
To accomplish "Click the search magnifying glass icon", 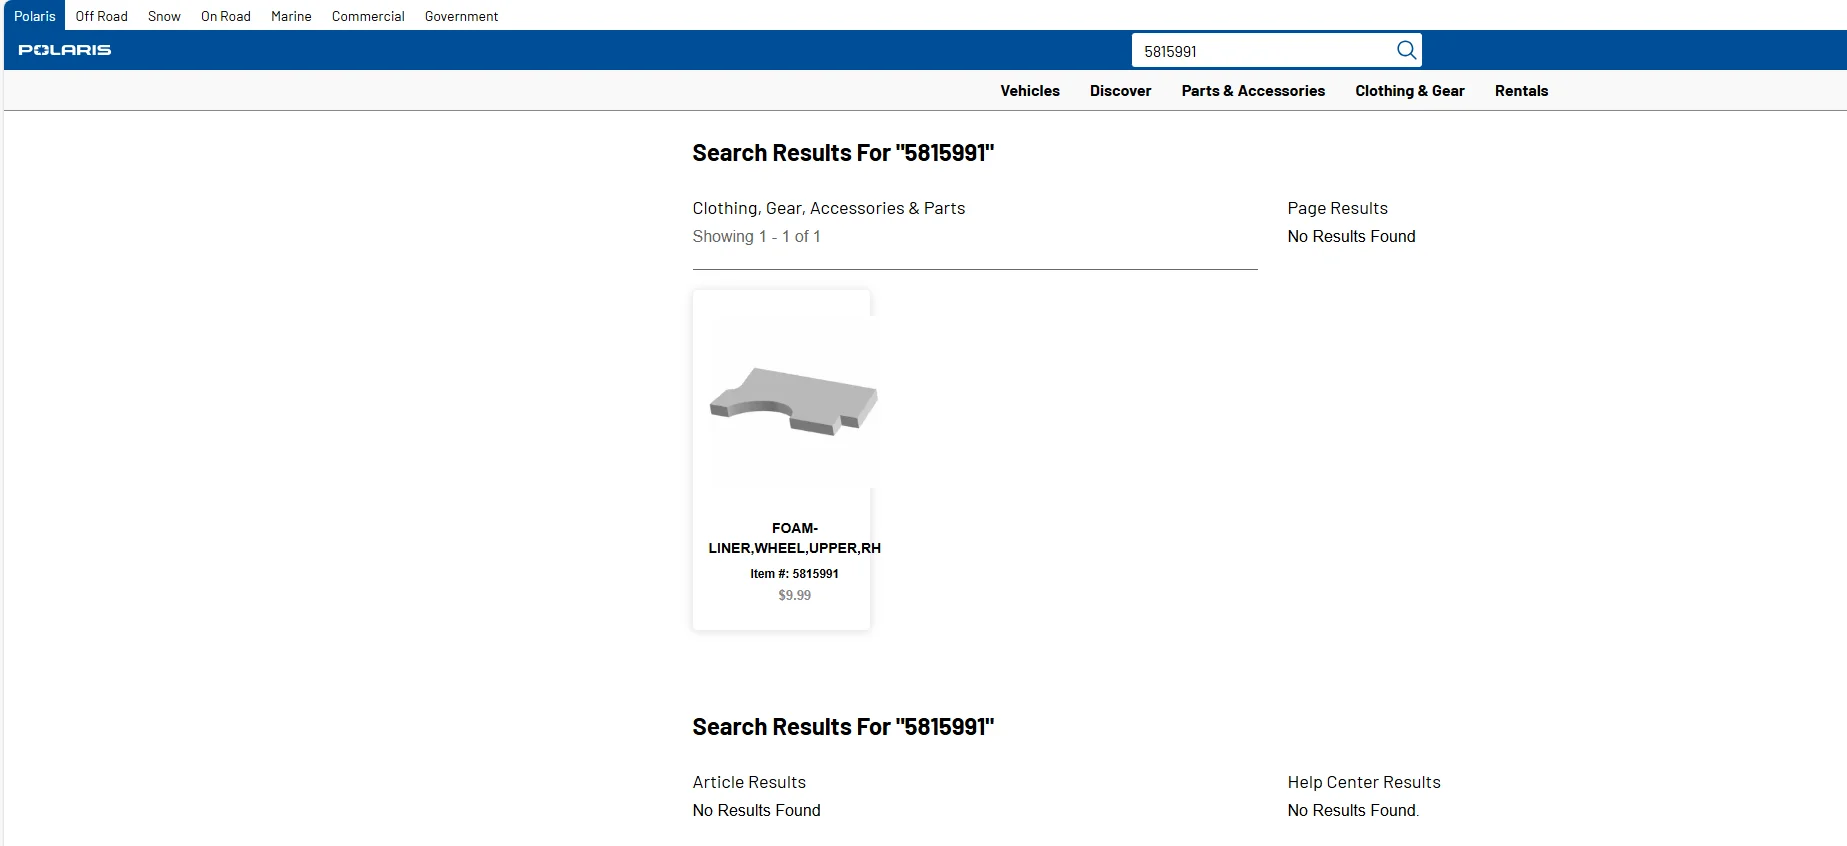I will coord(1406,50).
